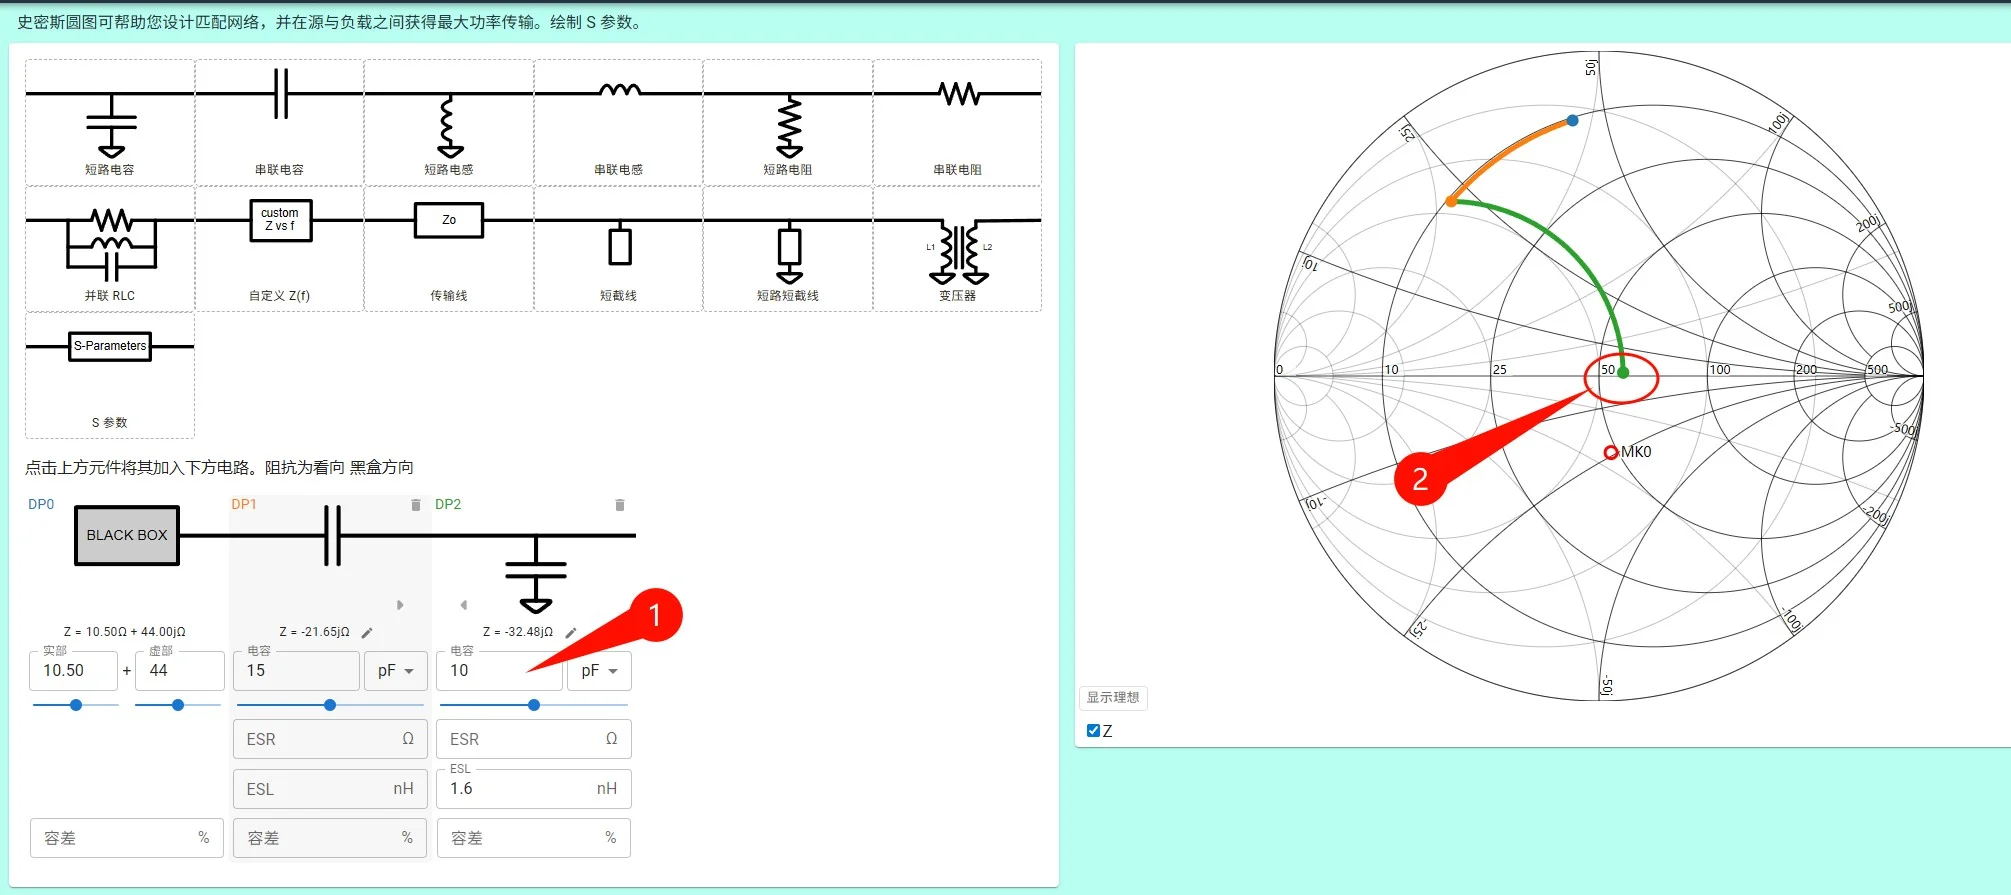Screen dimensions: 2011x895
Task: Click the 显示理想 button
Action: point(1113,697)
